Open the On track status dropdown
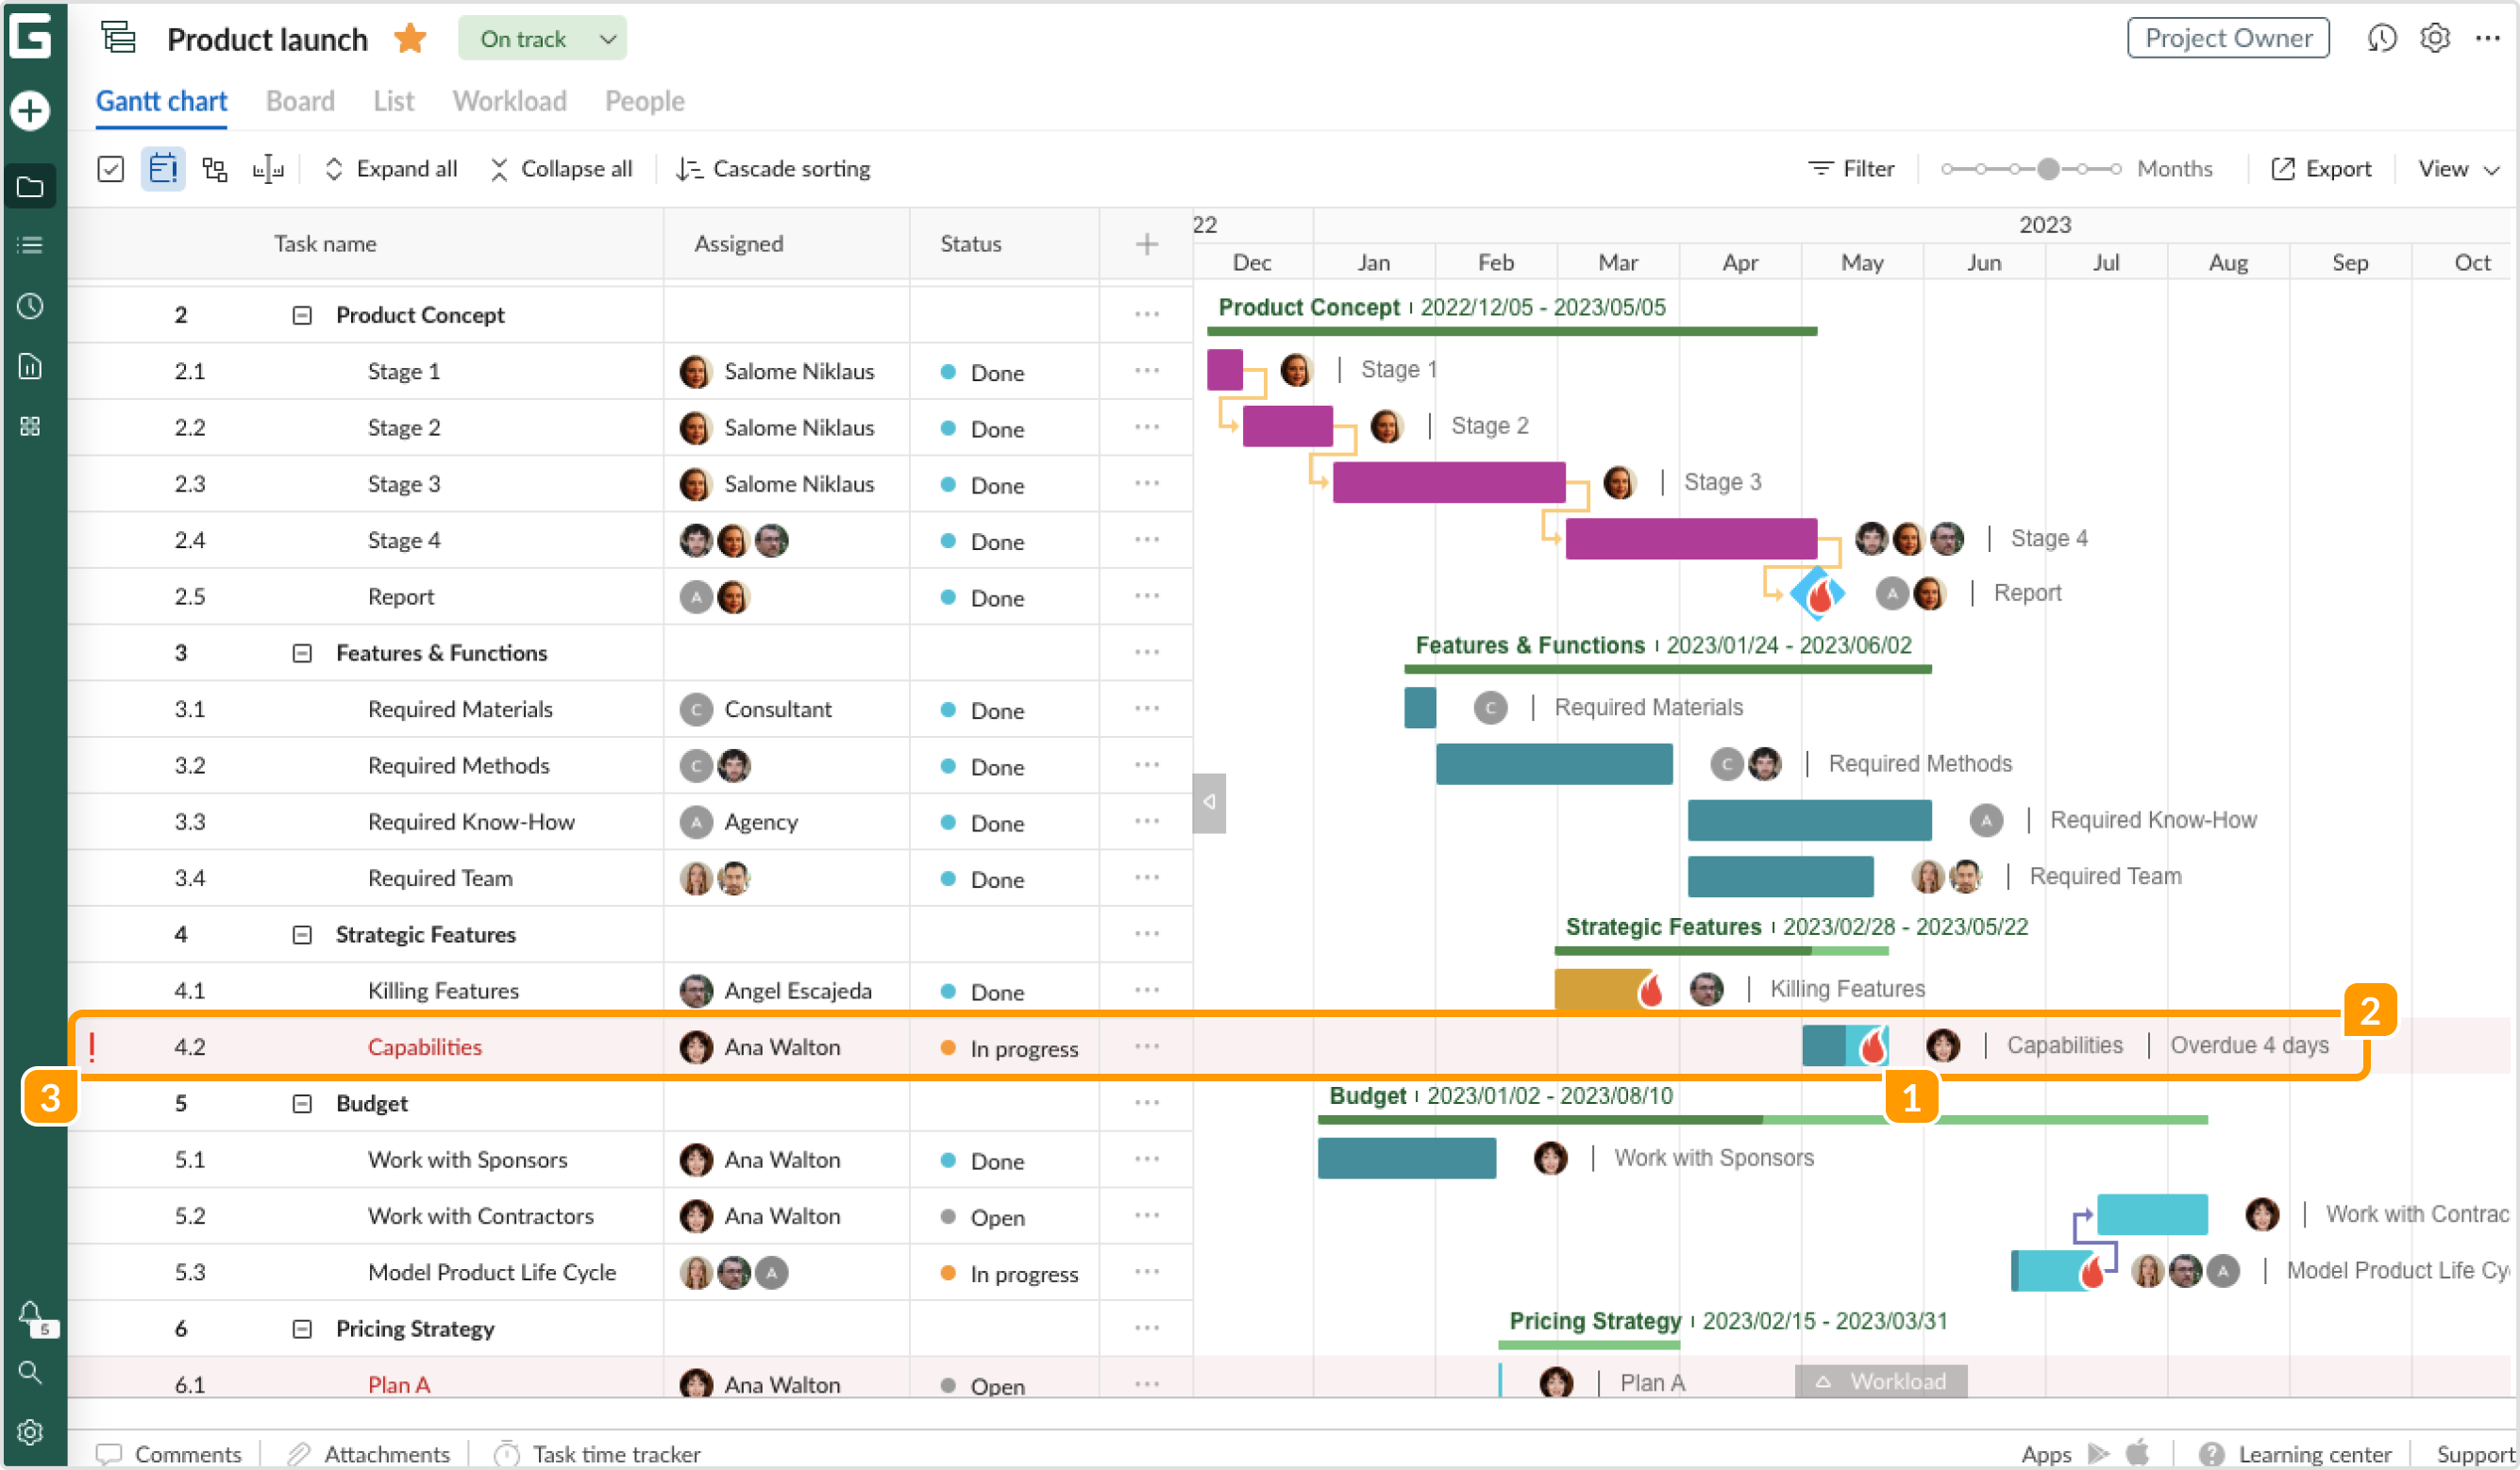2520x1470 pixels. pos(542,39)
